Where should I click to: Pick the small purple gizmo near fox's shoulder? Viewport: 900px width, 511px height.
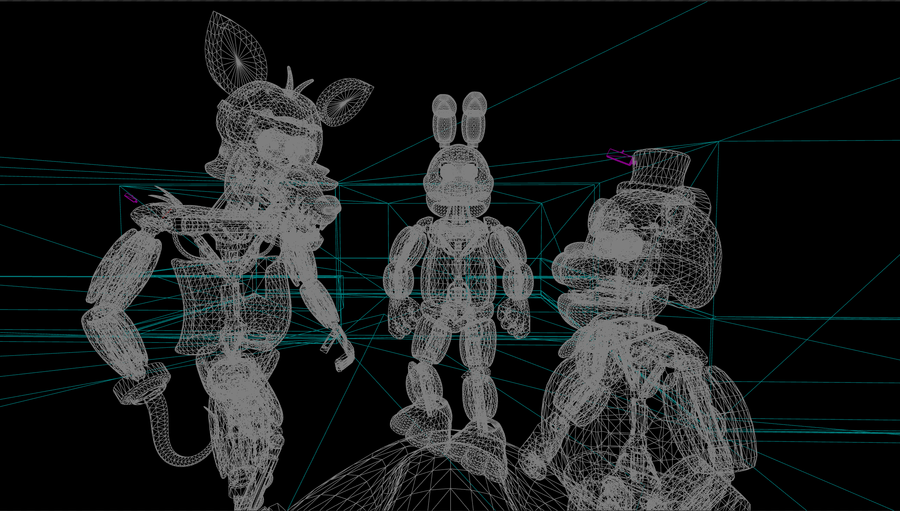pos(131,198)
